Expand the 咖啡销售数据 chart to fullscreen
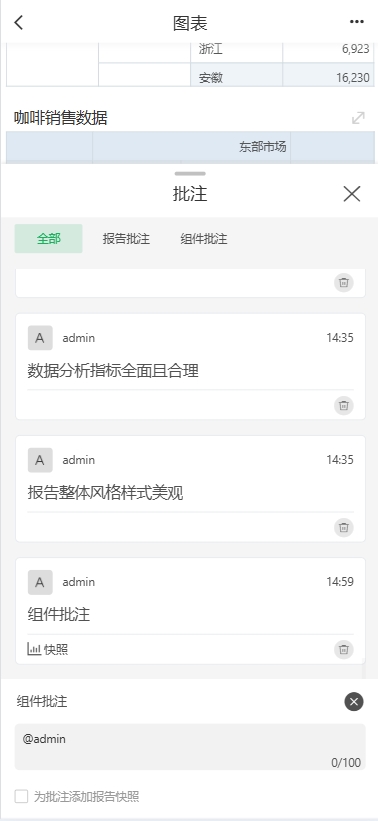The image size is (378, 821). tap(358, 118)
